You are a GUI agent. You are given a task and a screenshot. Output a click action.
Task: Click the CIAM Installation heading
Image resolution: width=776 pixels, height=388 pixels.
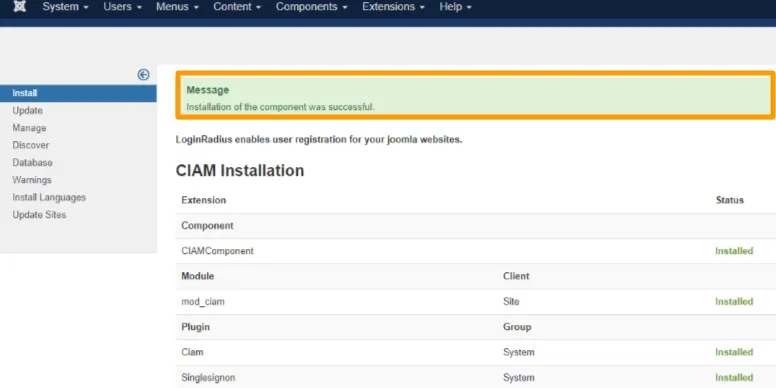tap(240, 170)
